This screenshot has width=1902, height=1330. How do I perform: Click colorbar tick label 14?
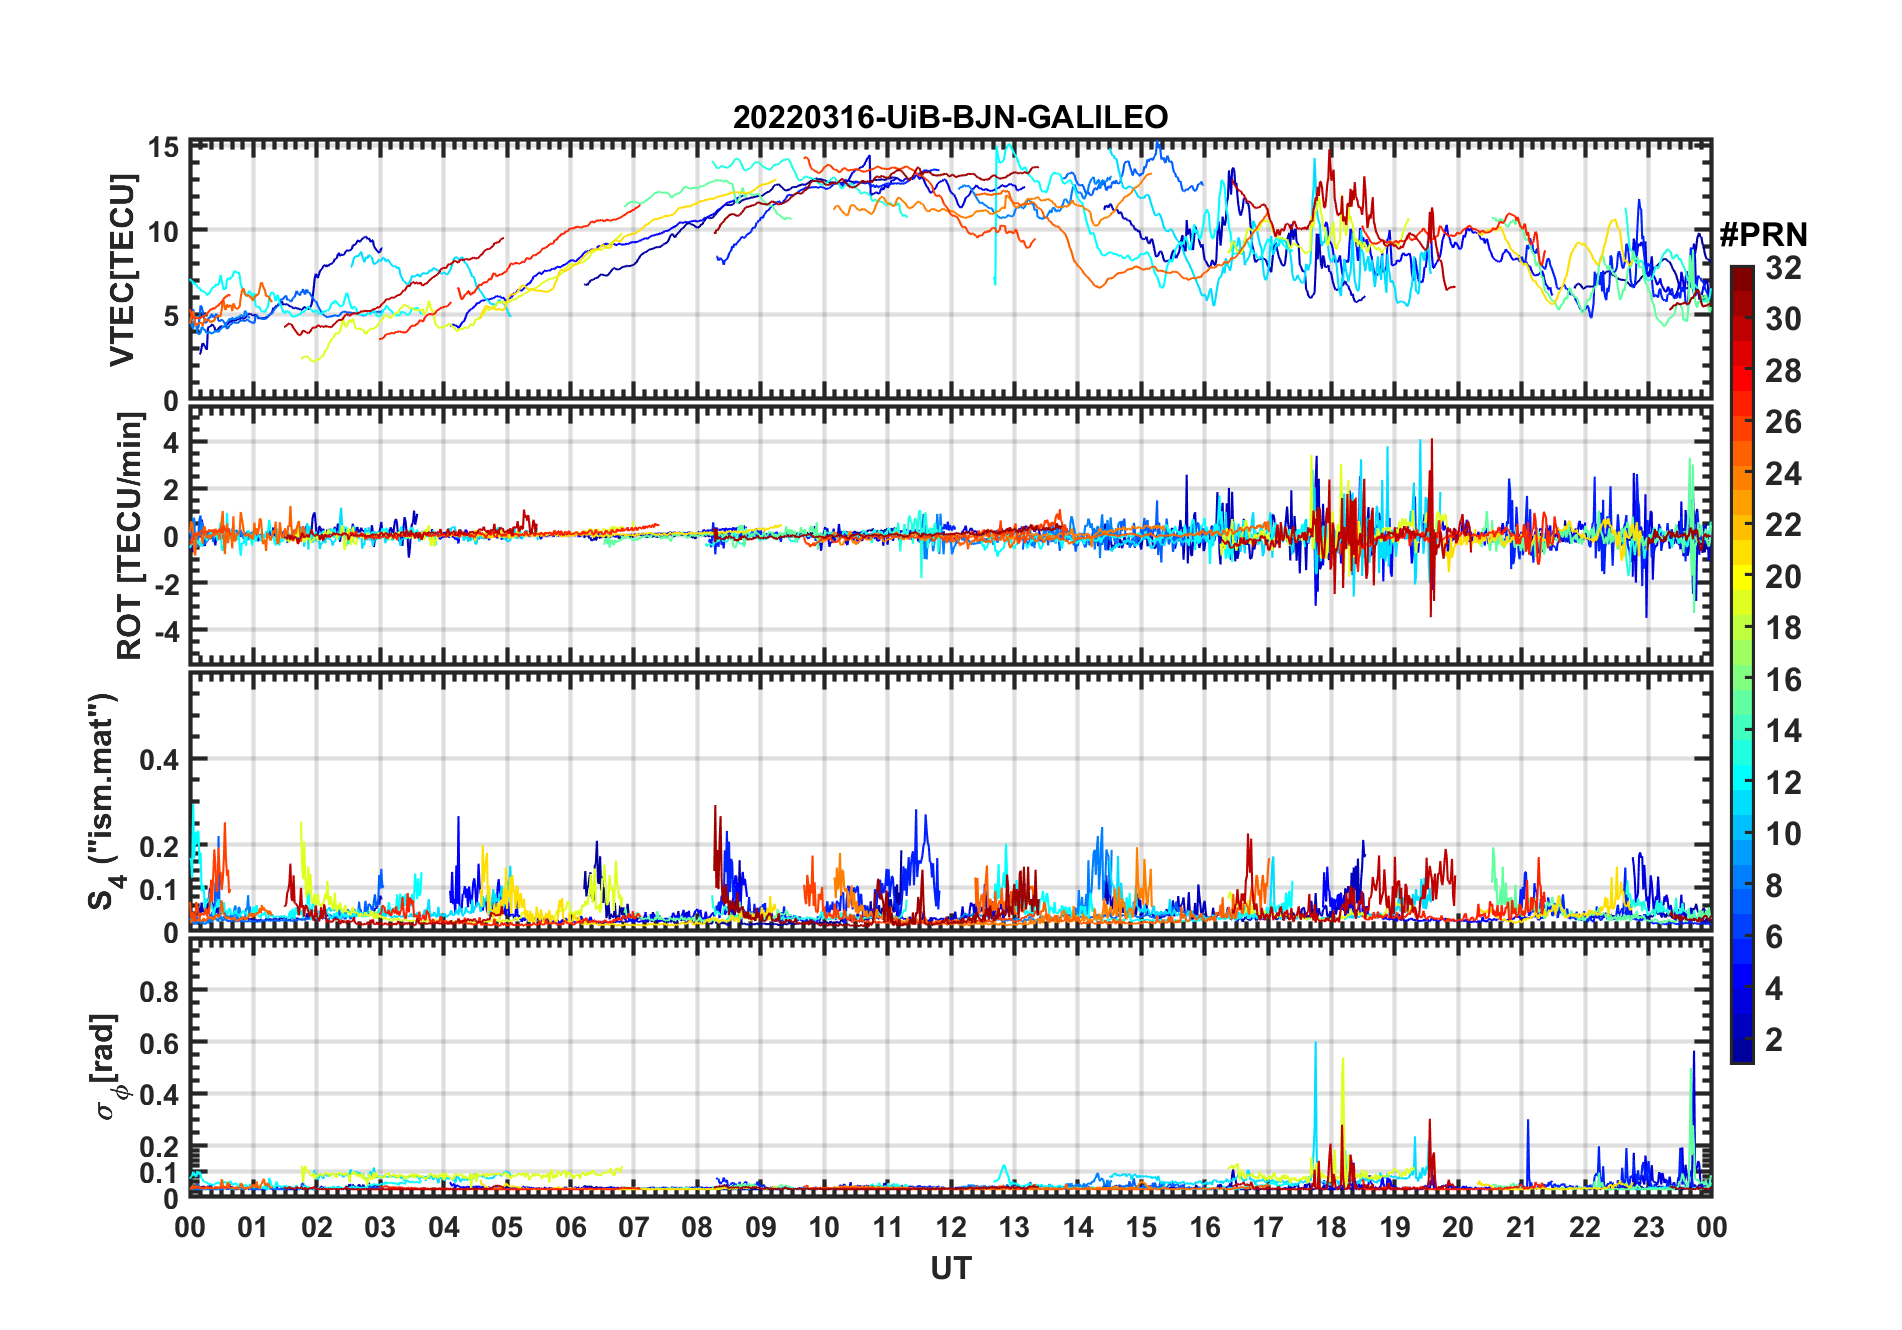click(x=1783, y=731)
